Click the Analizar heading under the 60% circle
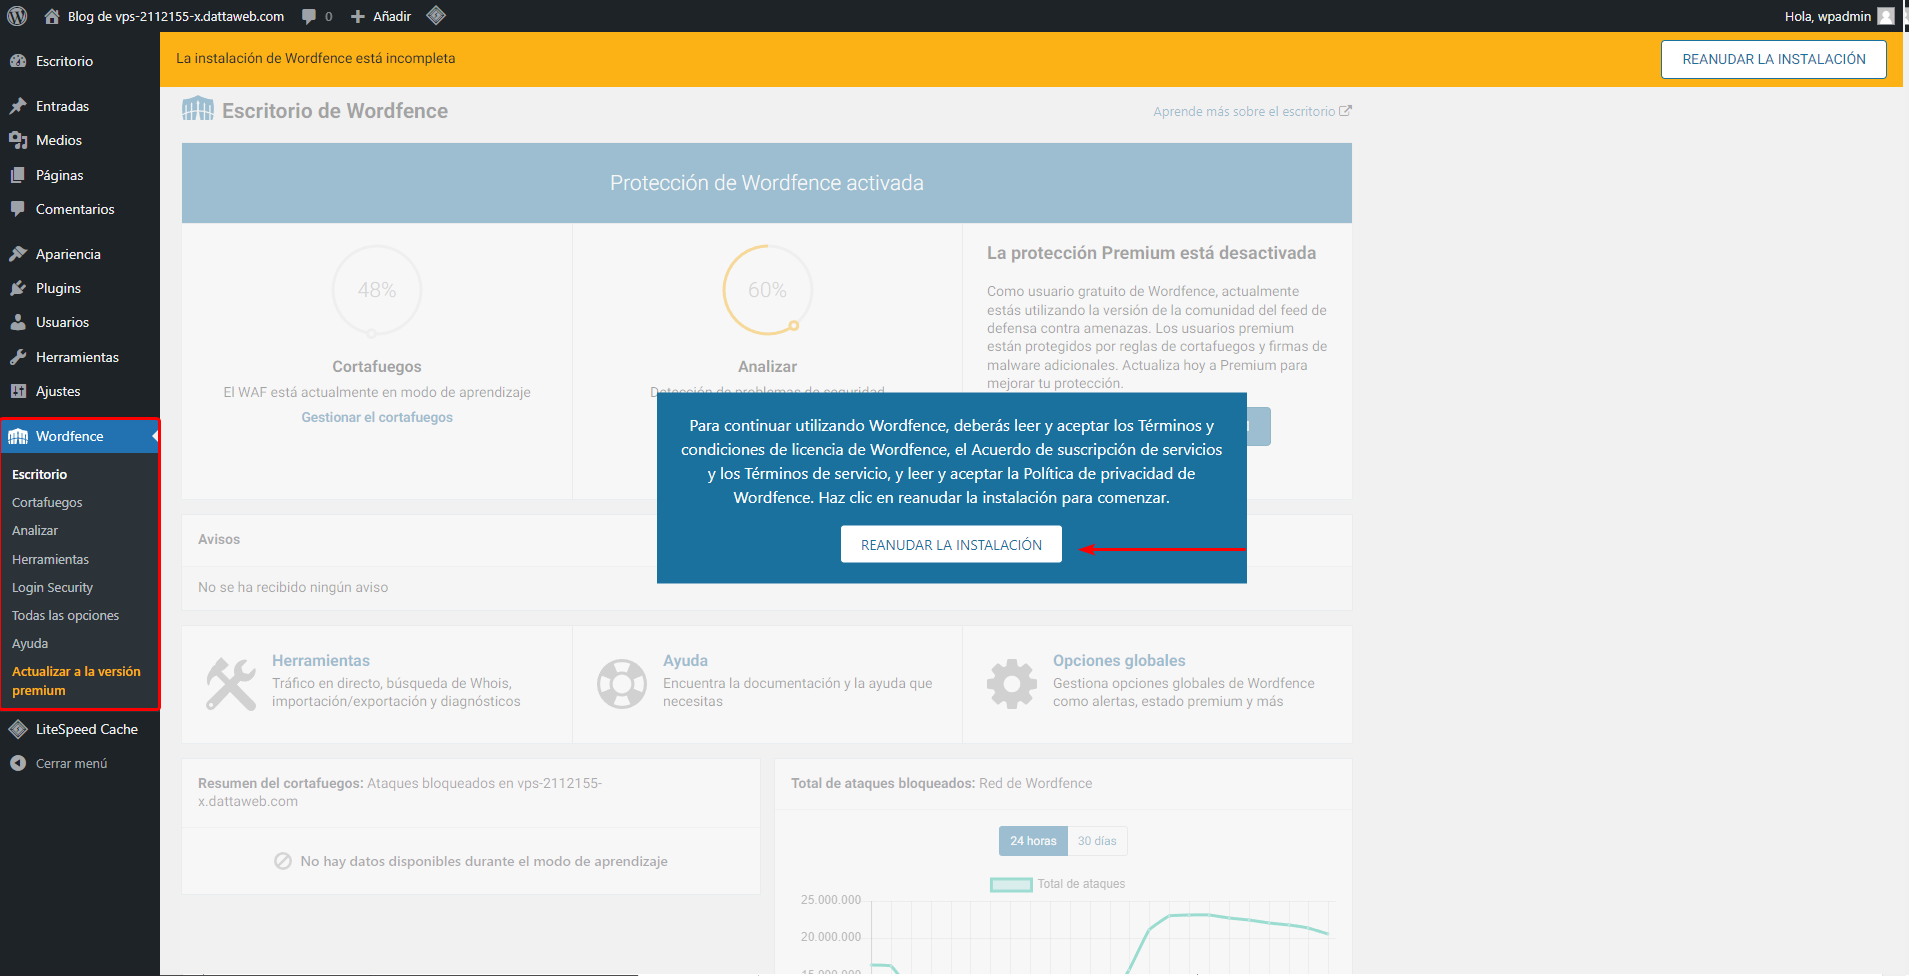The height and width of the screenshot is (976, 1909). [767, 367]
